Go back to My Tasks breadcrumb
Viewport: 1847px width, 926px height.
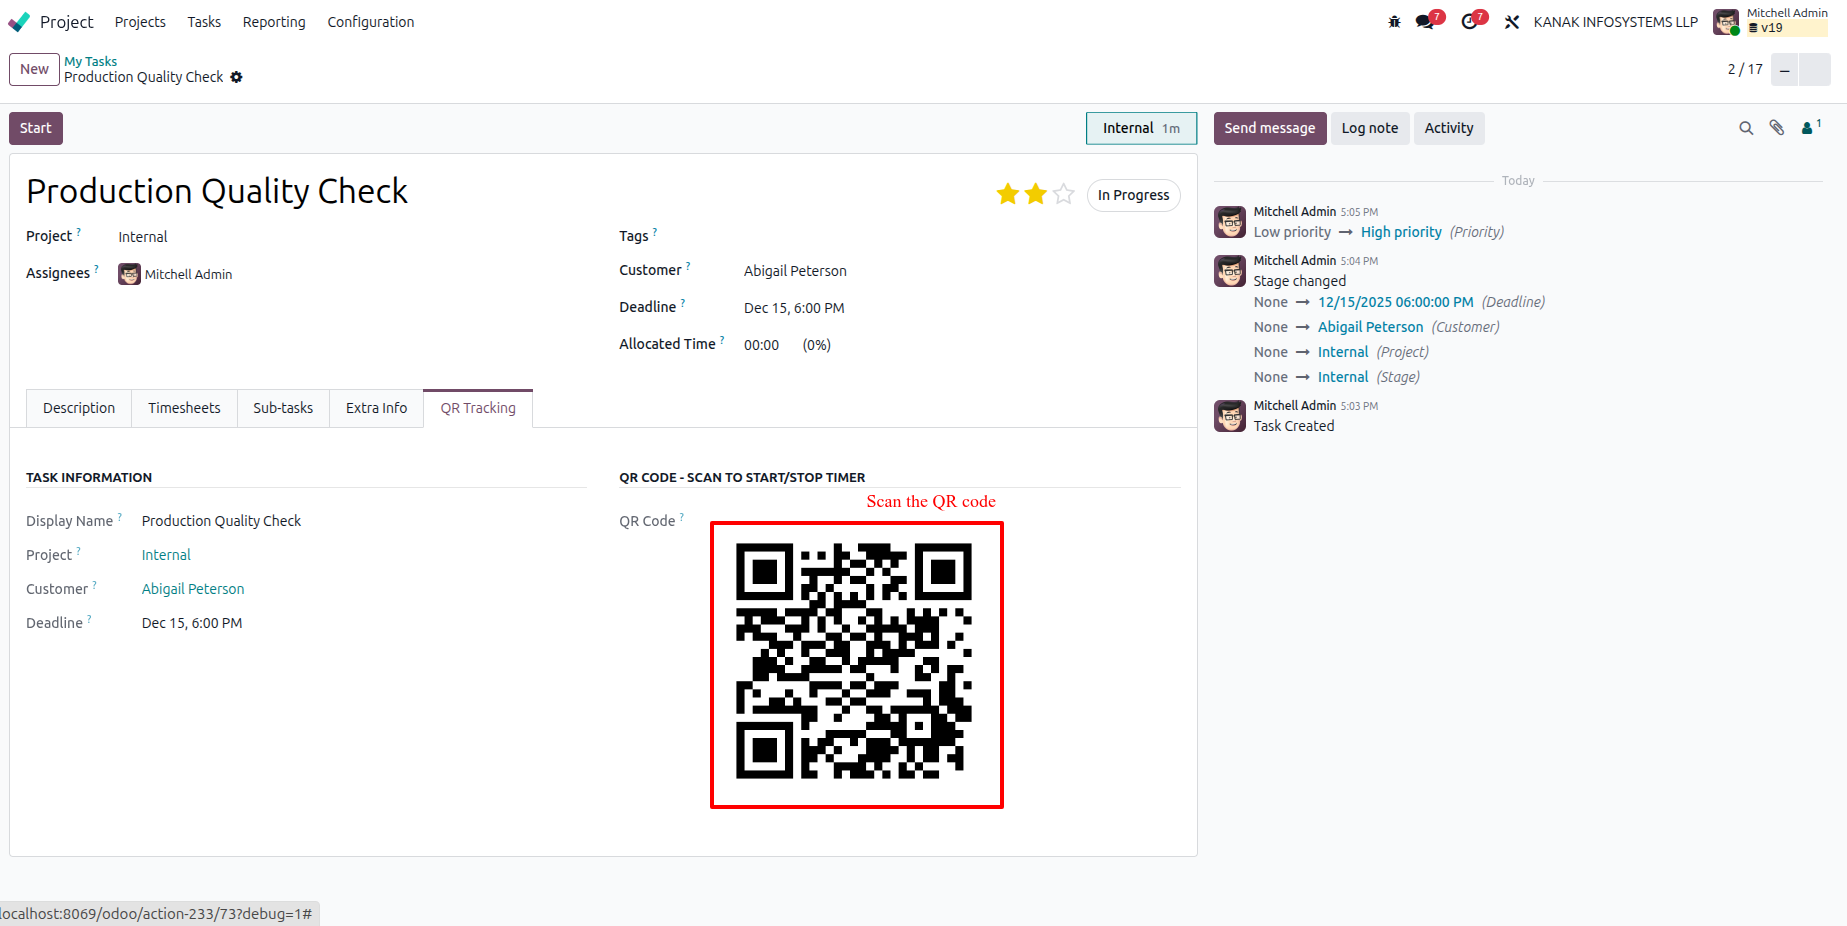[91, 61]
